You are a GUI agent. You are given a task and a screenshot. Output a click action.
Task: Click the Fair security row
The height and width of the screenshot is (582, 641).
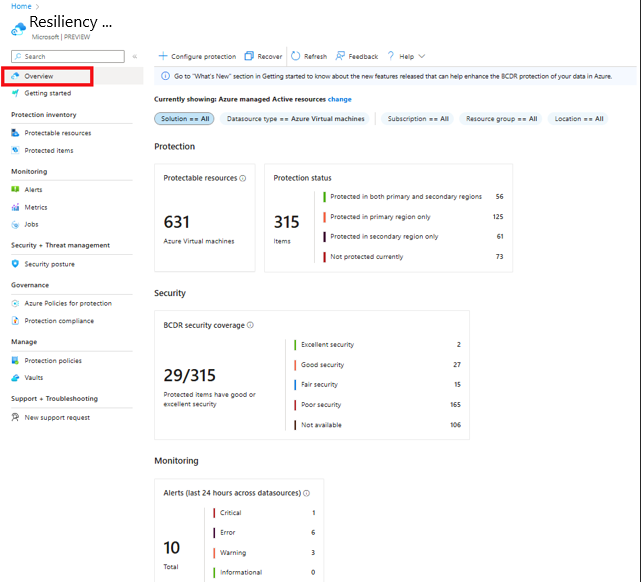(x=377, y=384)
